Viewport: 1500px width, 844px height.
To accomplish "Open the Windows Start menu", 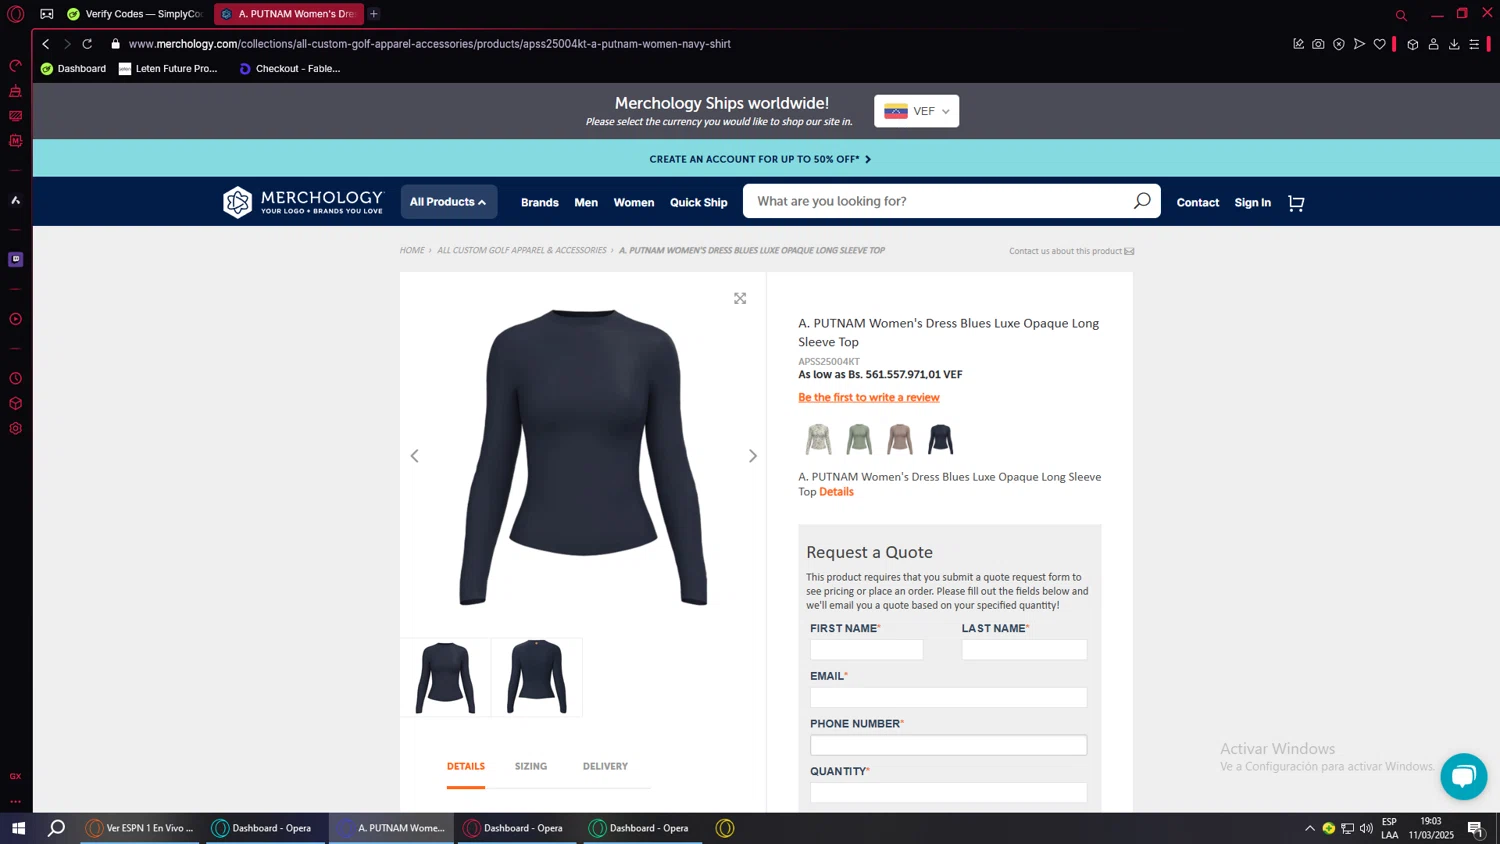I will coord(18,828).
